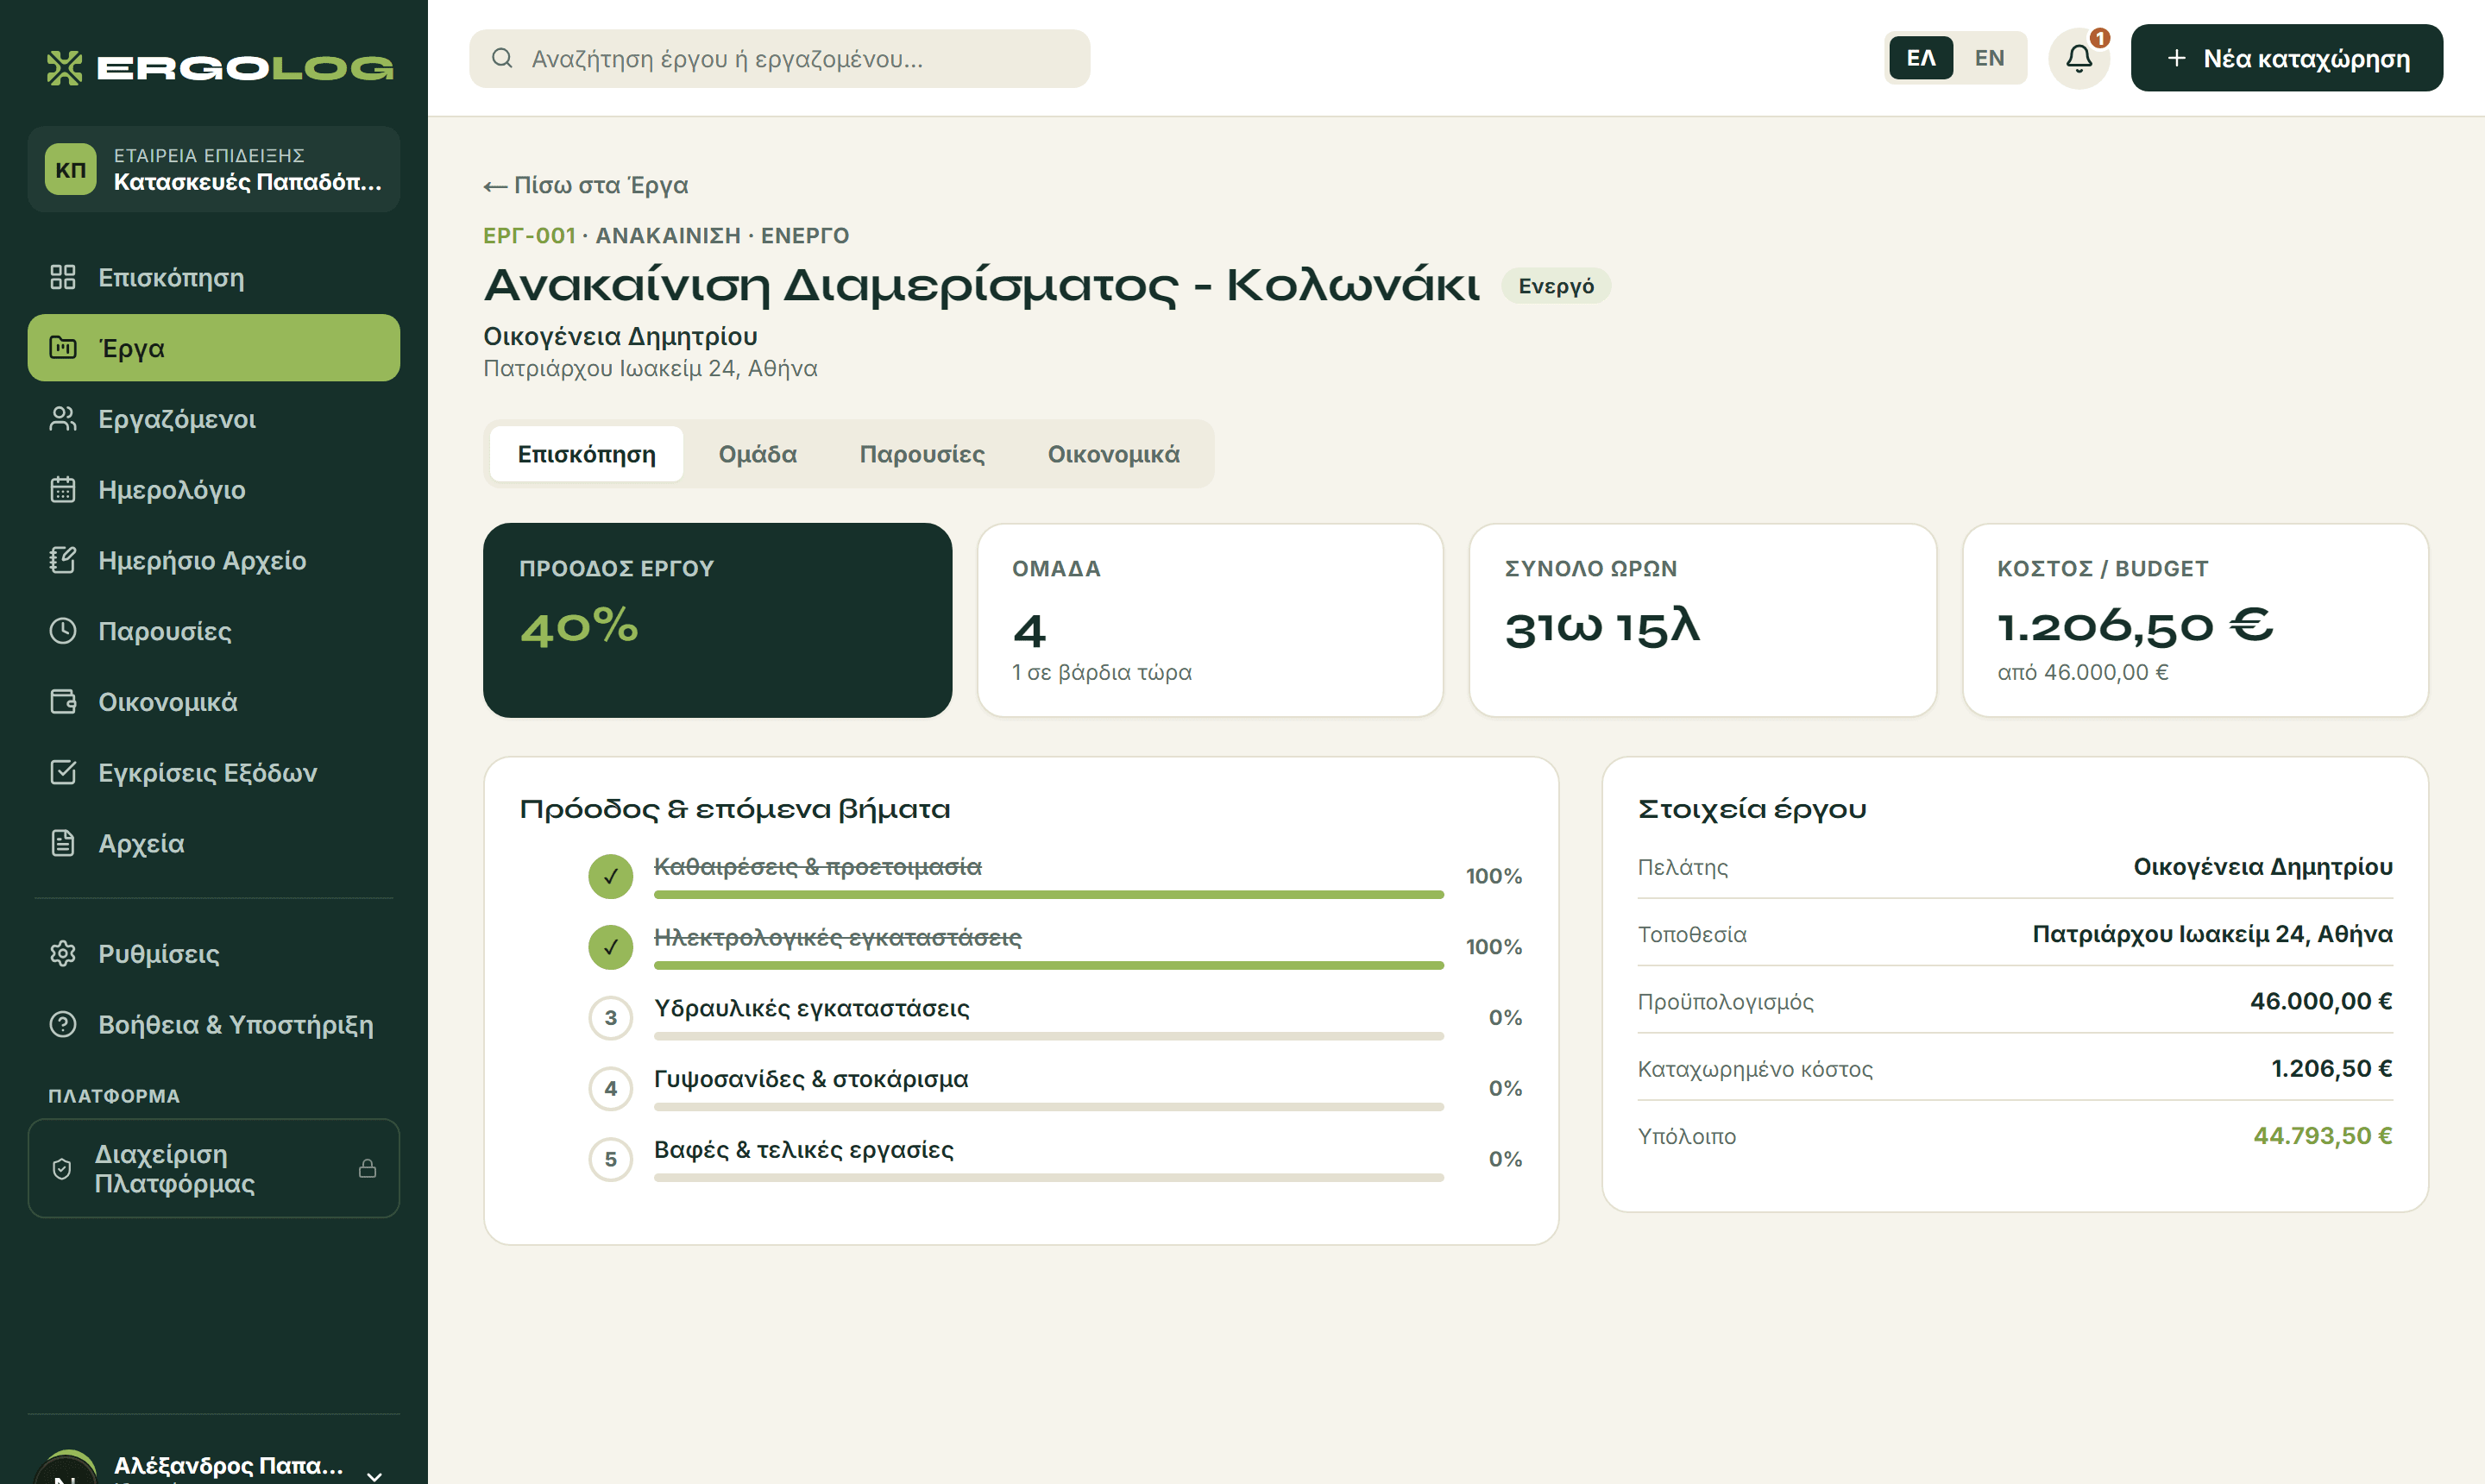Switch language to EN

[x=1989, y=58]
